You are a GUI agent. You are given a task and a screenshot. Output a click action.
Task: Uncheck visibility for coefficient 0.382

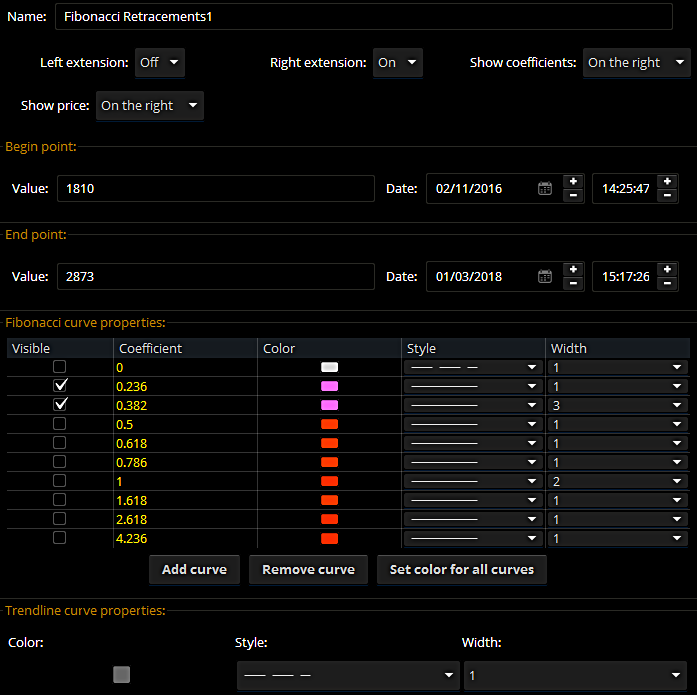(60, 405)
